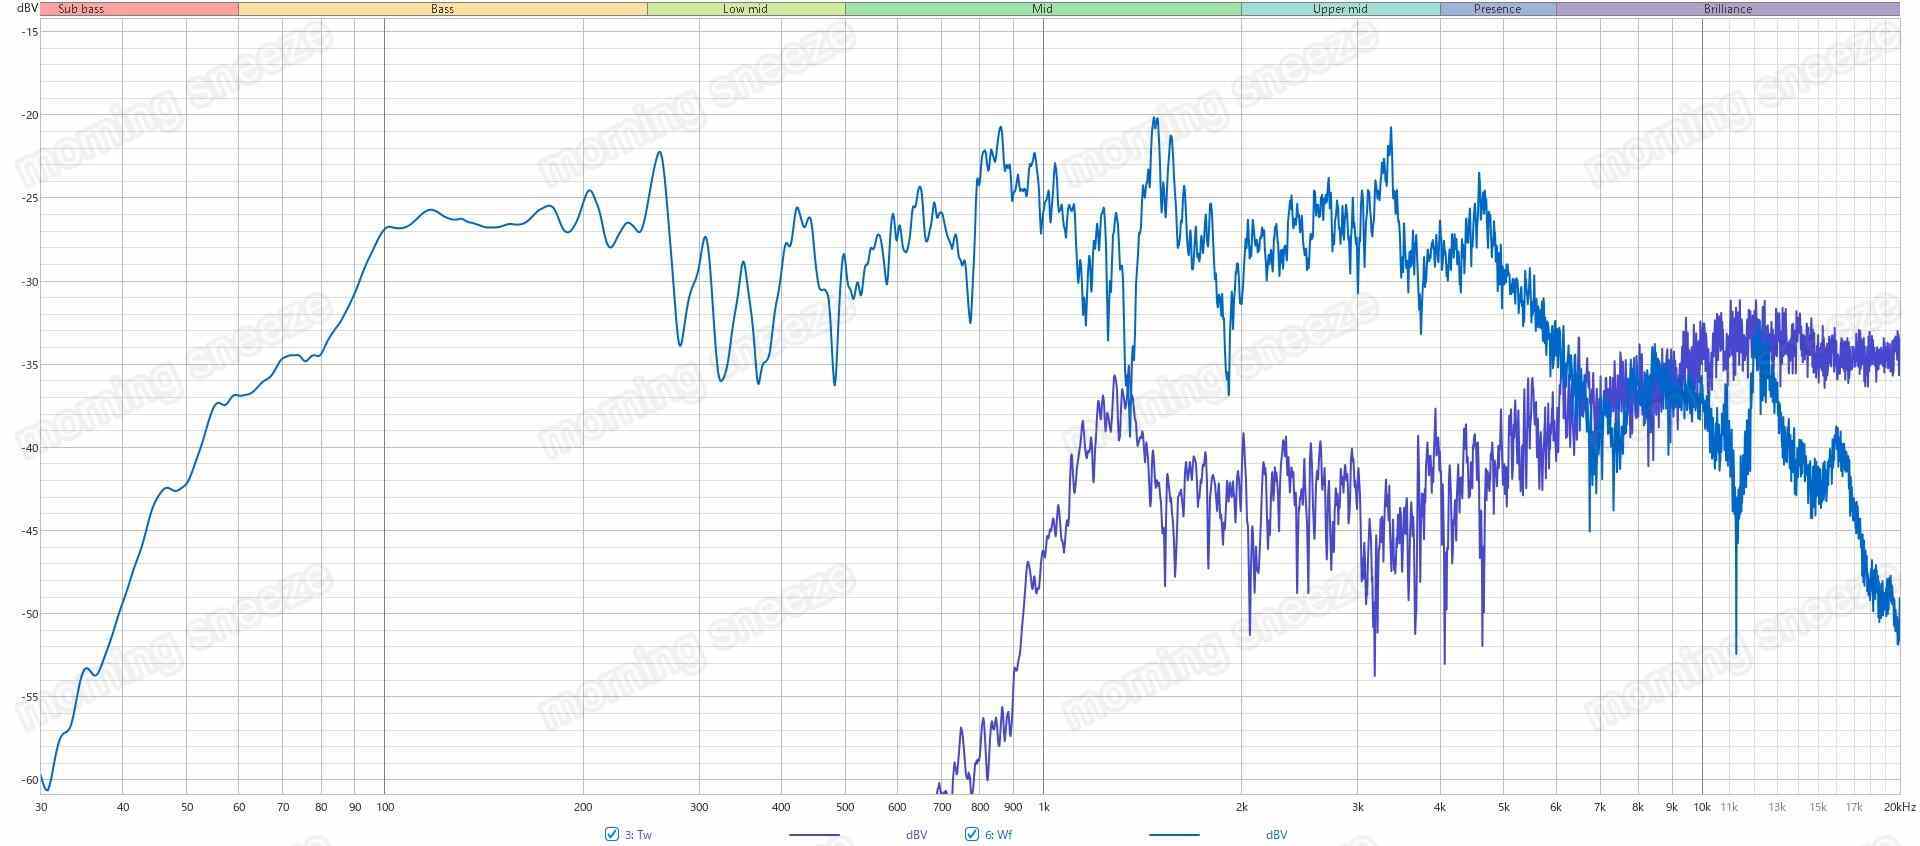
Task: Click the blue Wf legend line sample
Action: pyautogui.click(x=1174, y=835)
